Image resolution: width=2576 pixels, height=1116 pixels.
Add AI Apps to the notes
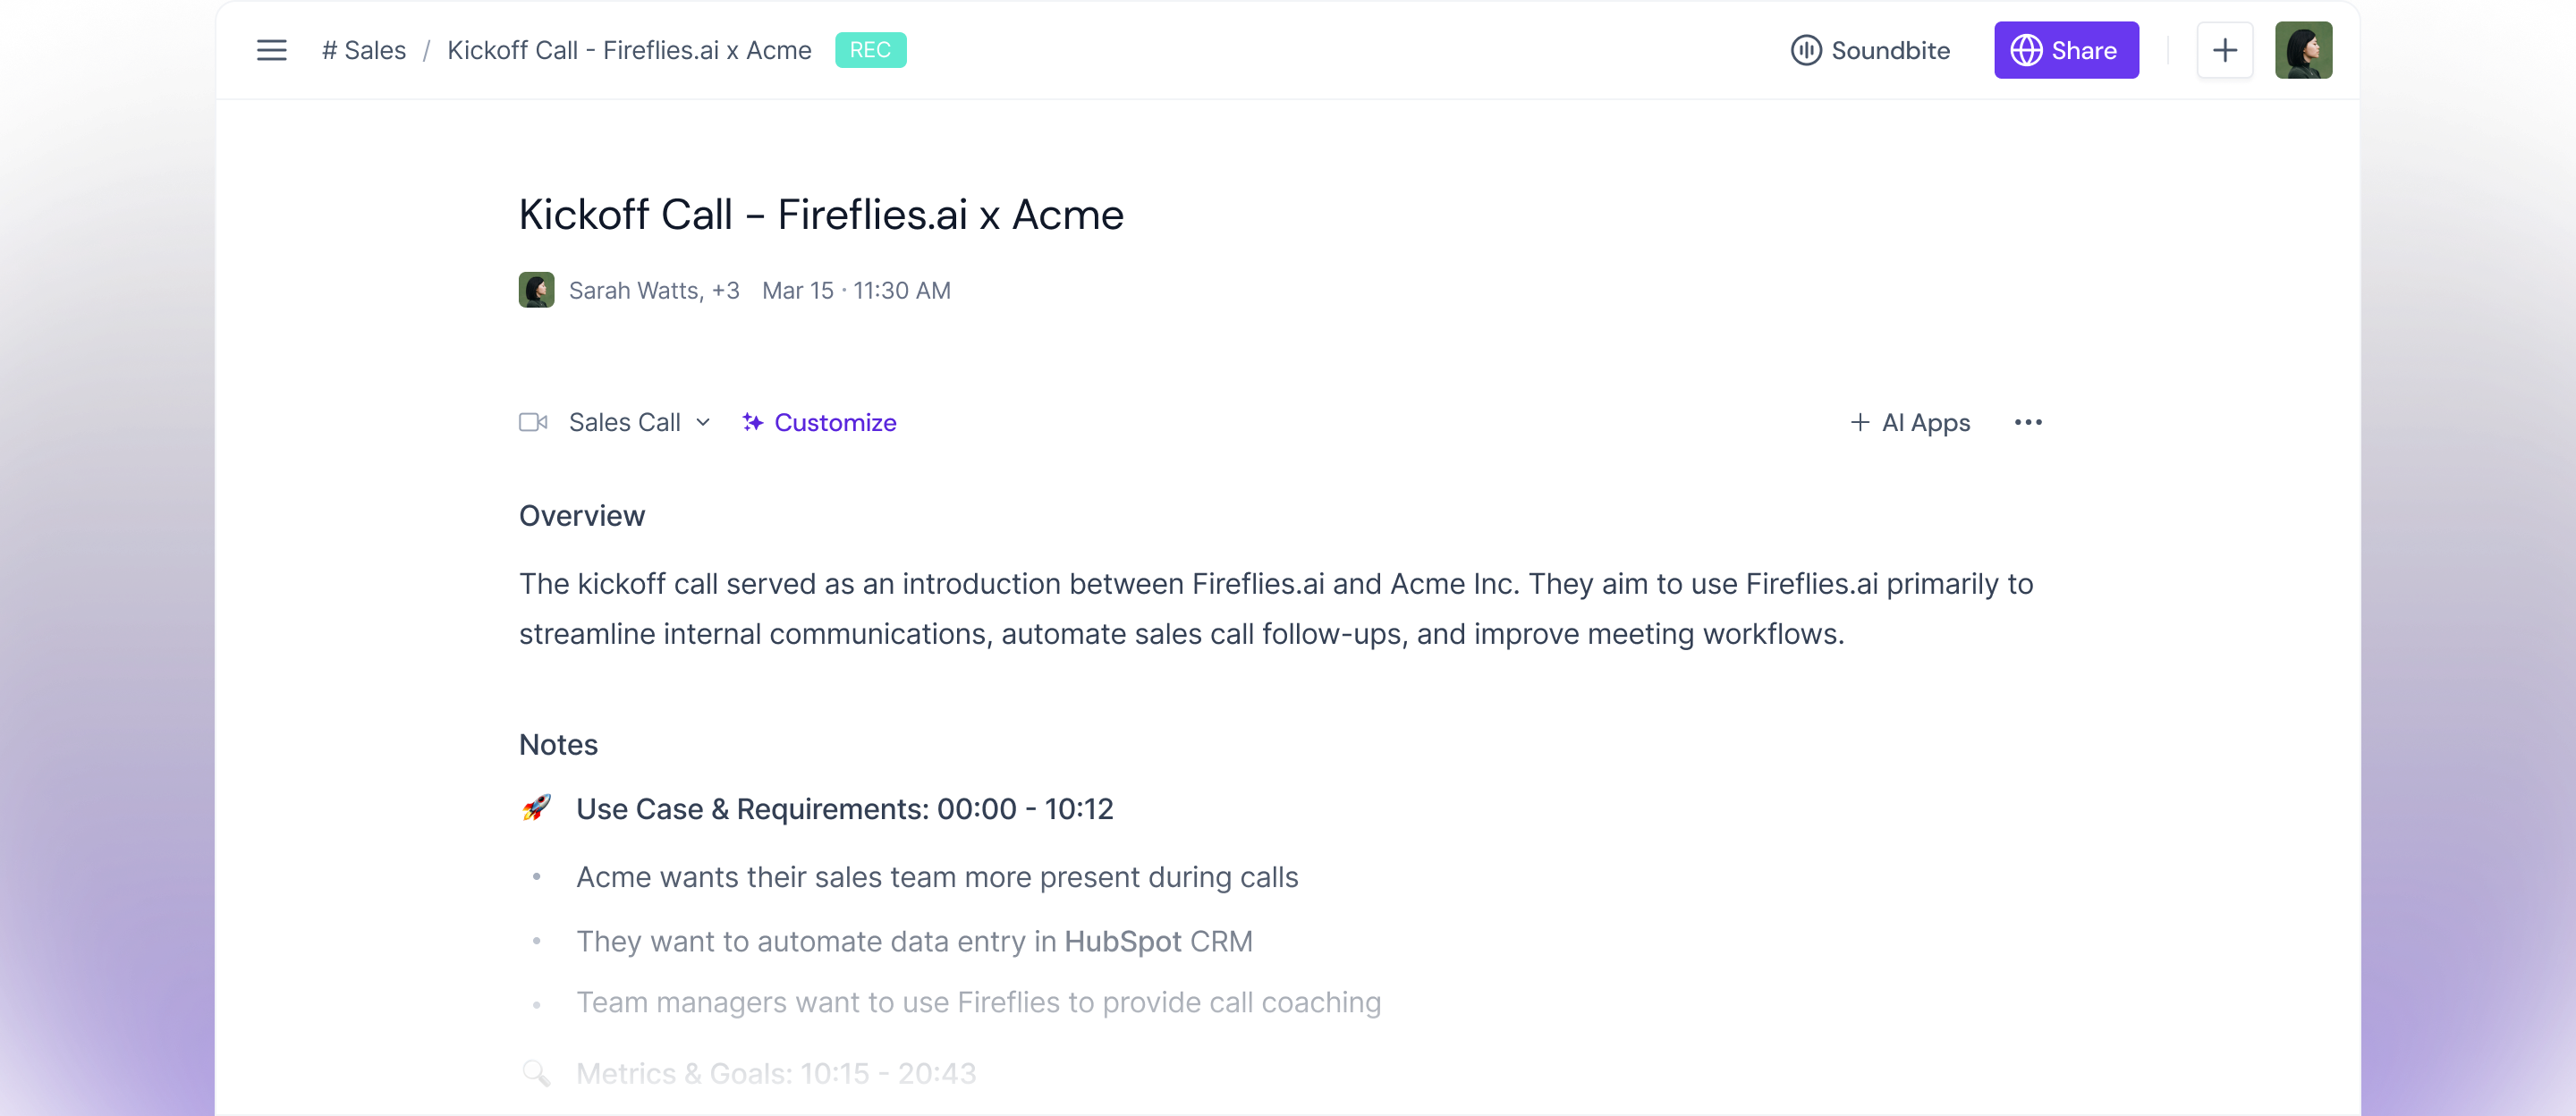click(1909, 422)
